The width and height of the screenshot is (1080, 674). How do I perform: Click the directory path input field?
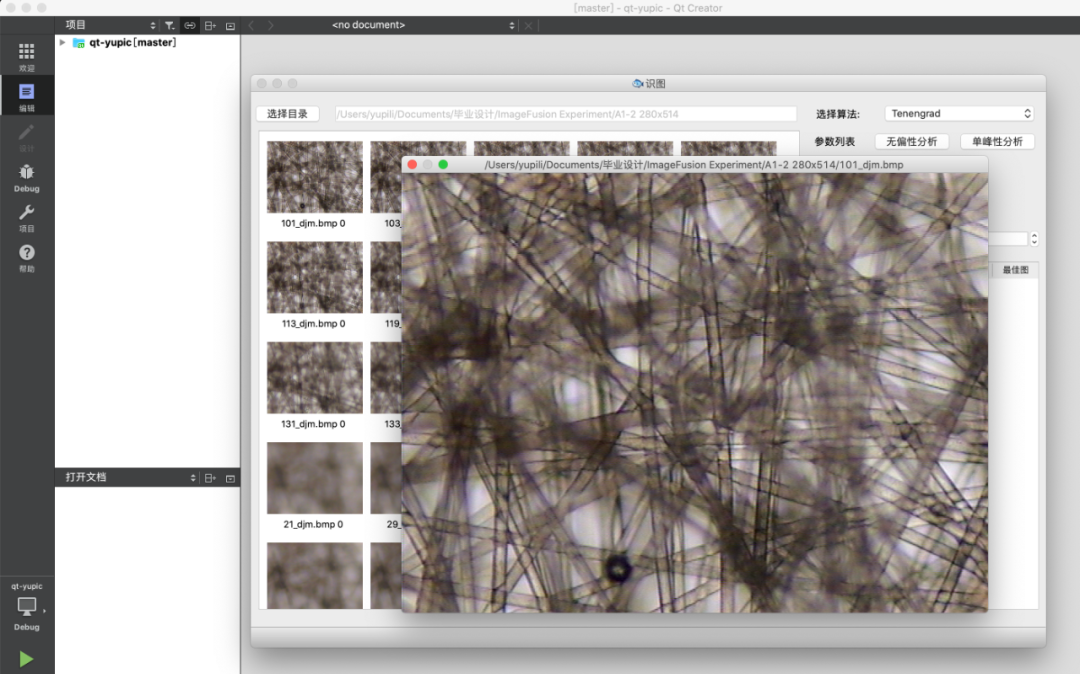565,114
